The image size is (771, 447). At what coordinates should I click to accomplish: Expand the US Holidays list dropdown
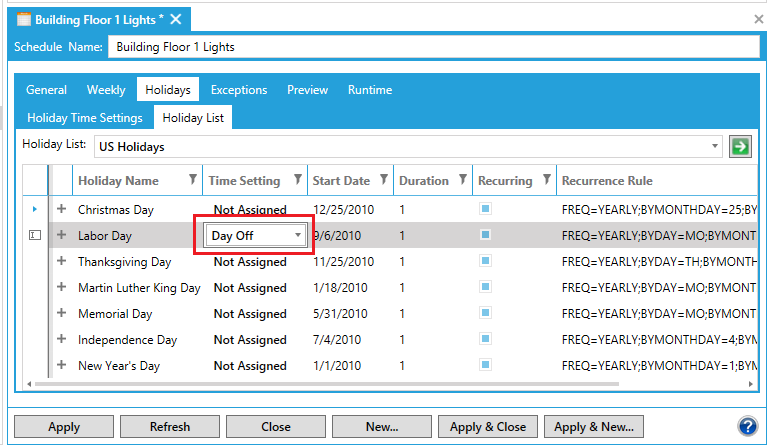coord(714,147)
